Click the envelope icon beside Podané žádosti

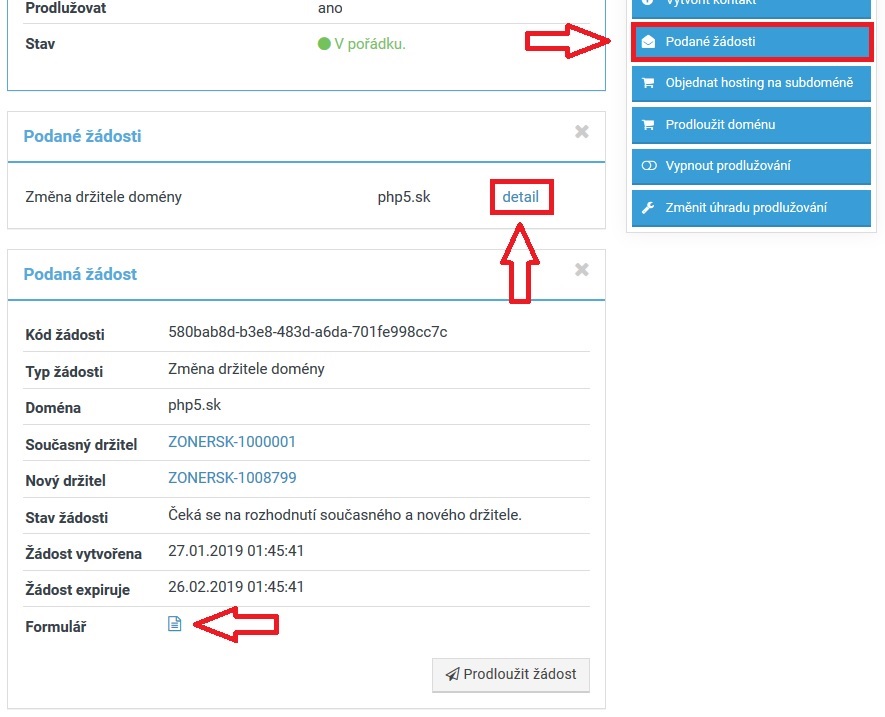[x=648, y=42]
